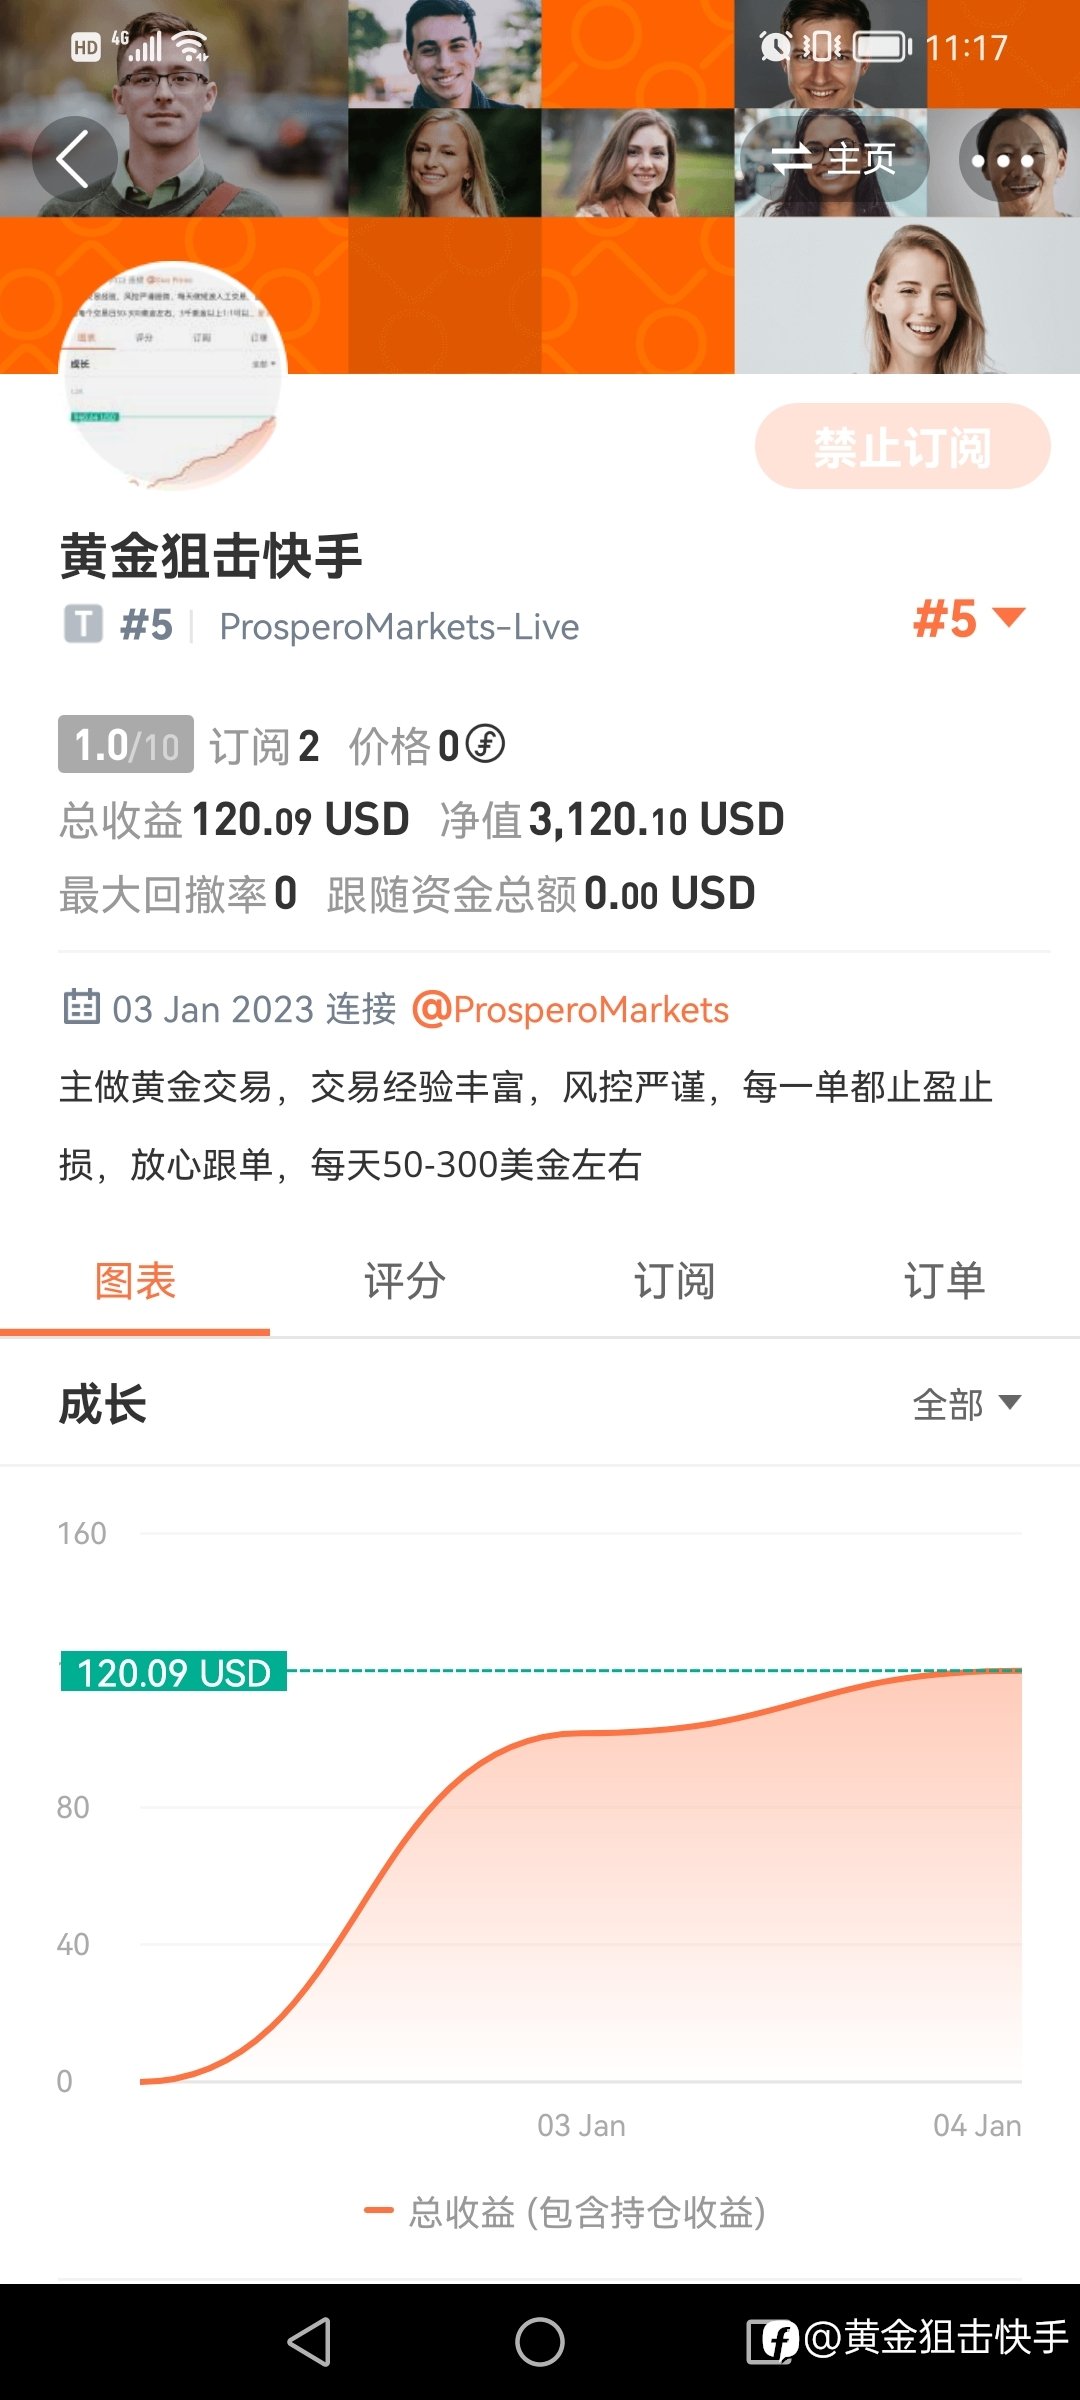Tap the price currency coin icon

pyautogui.click(x=486, y=743)
